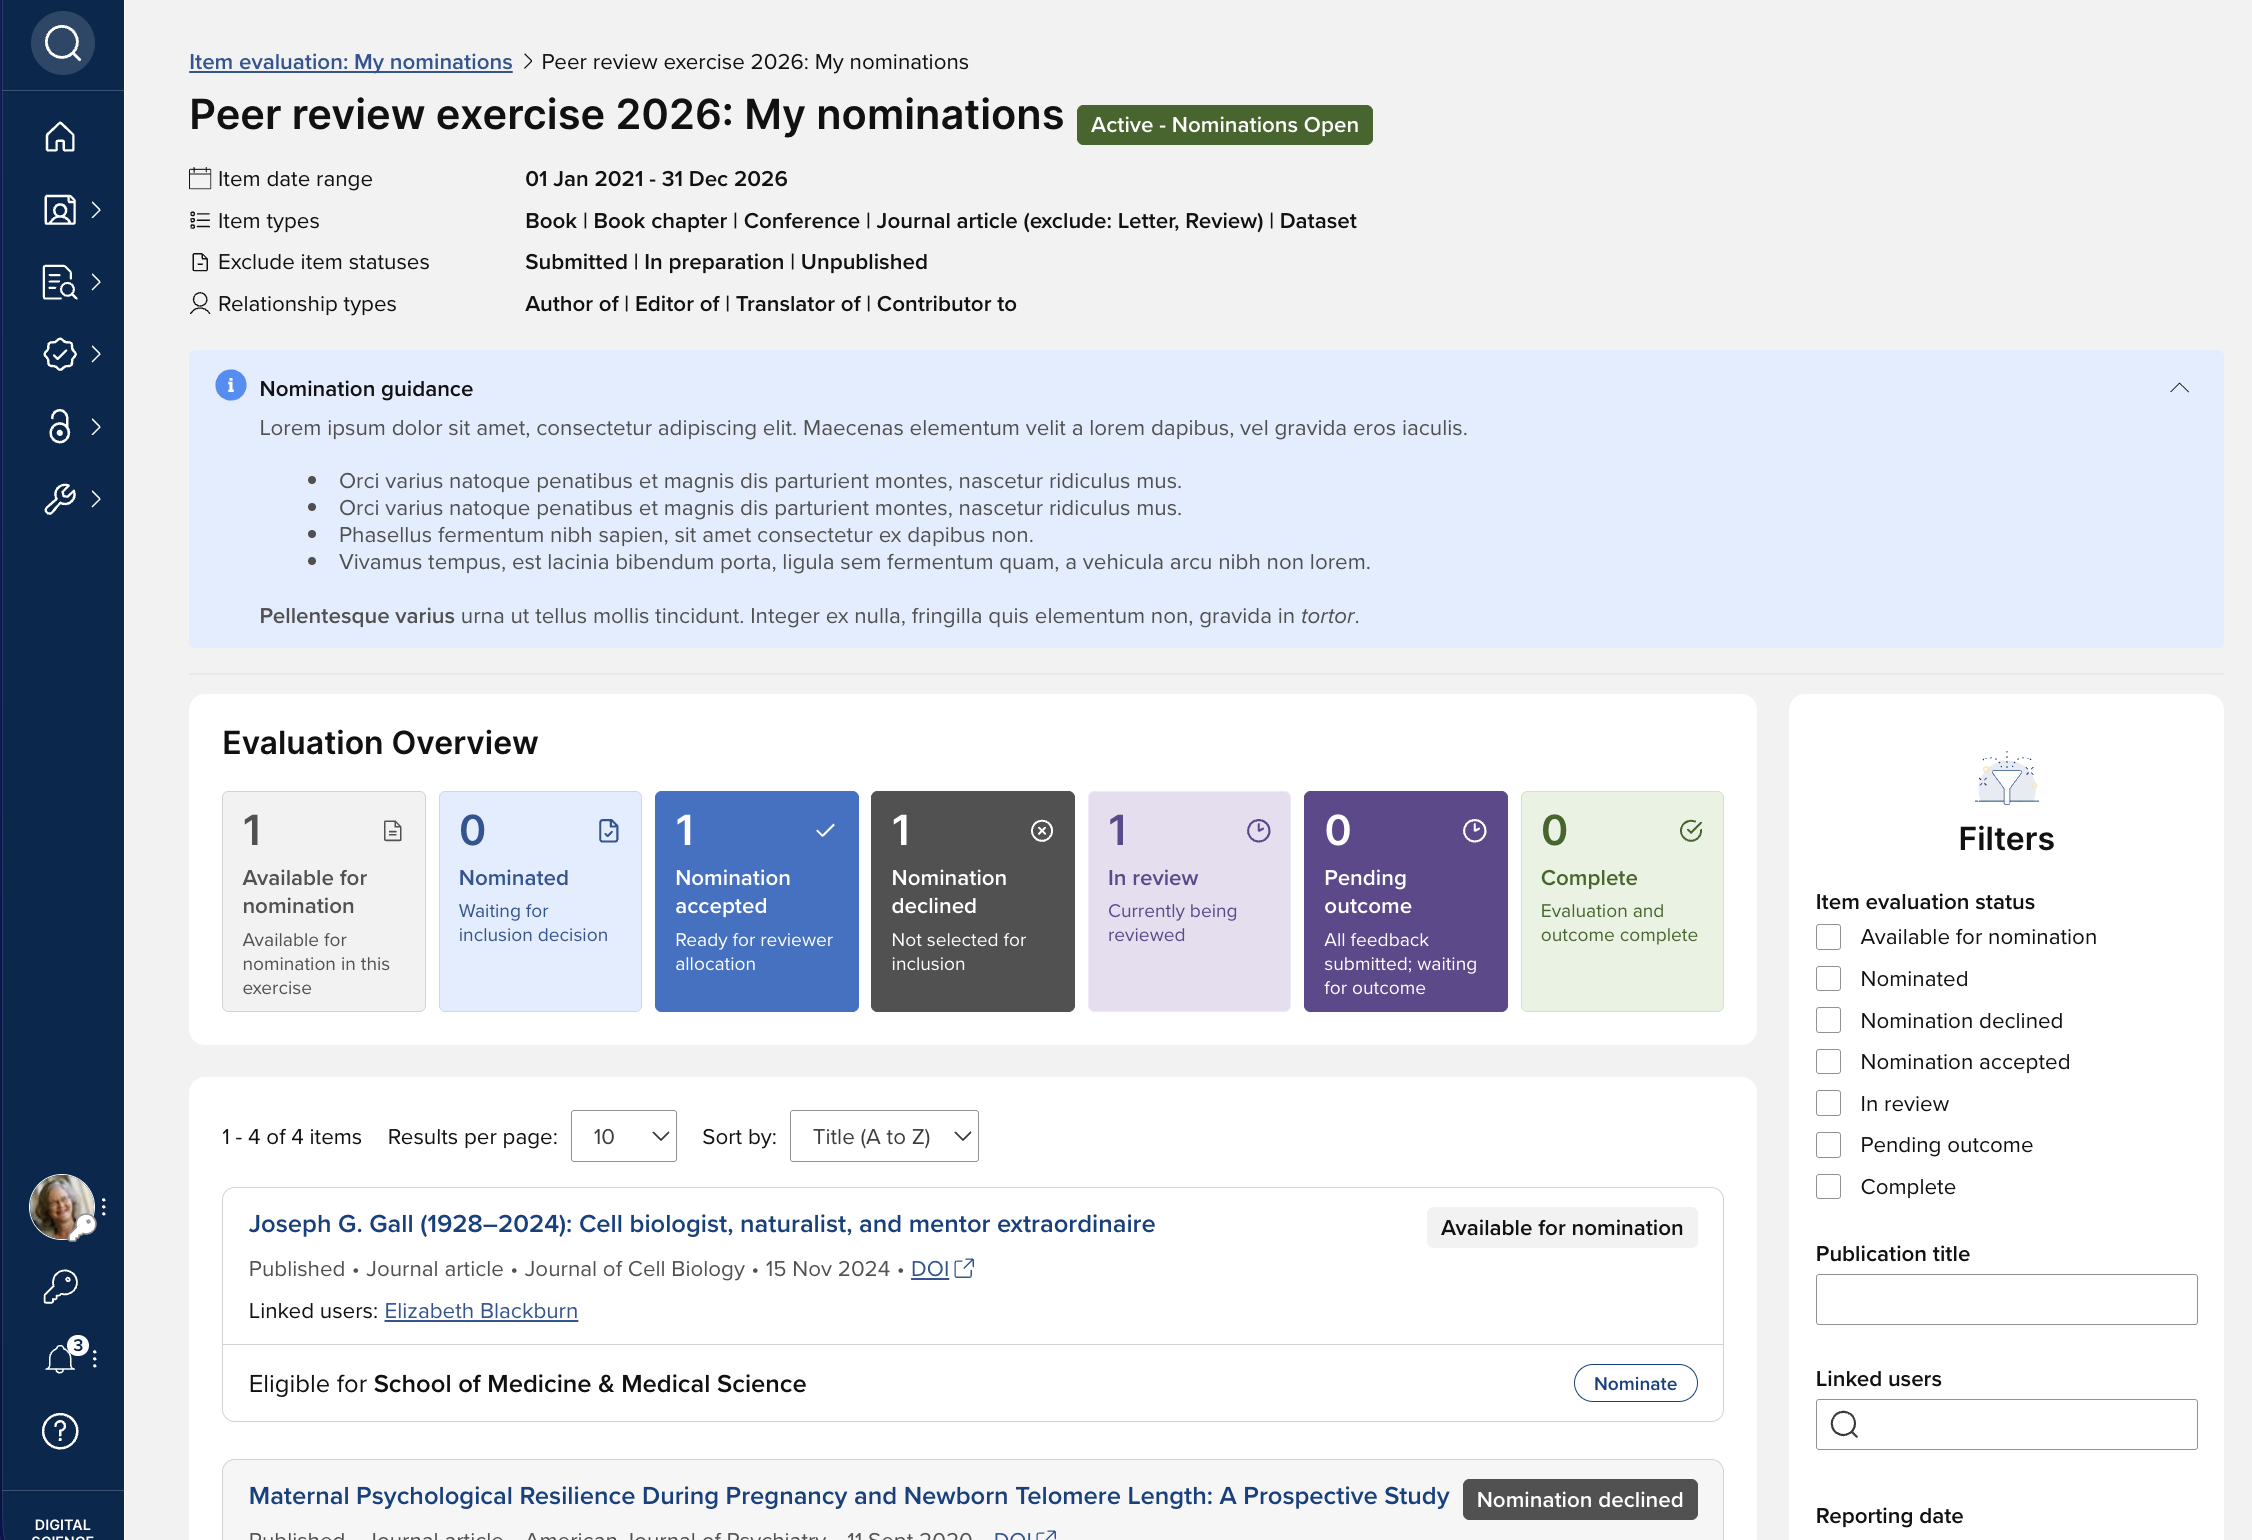
Task: Open the Results per page dropdown
Action: tap(623, 1136)
